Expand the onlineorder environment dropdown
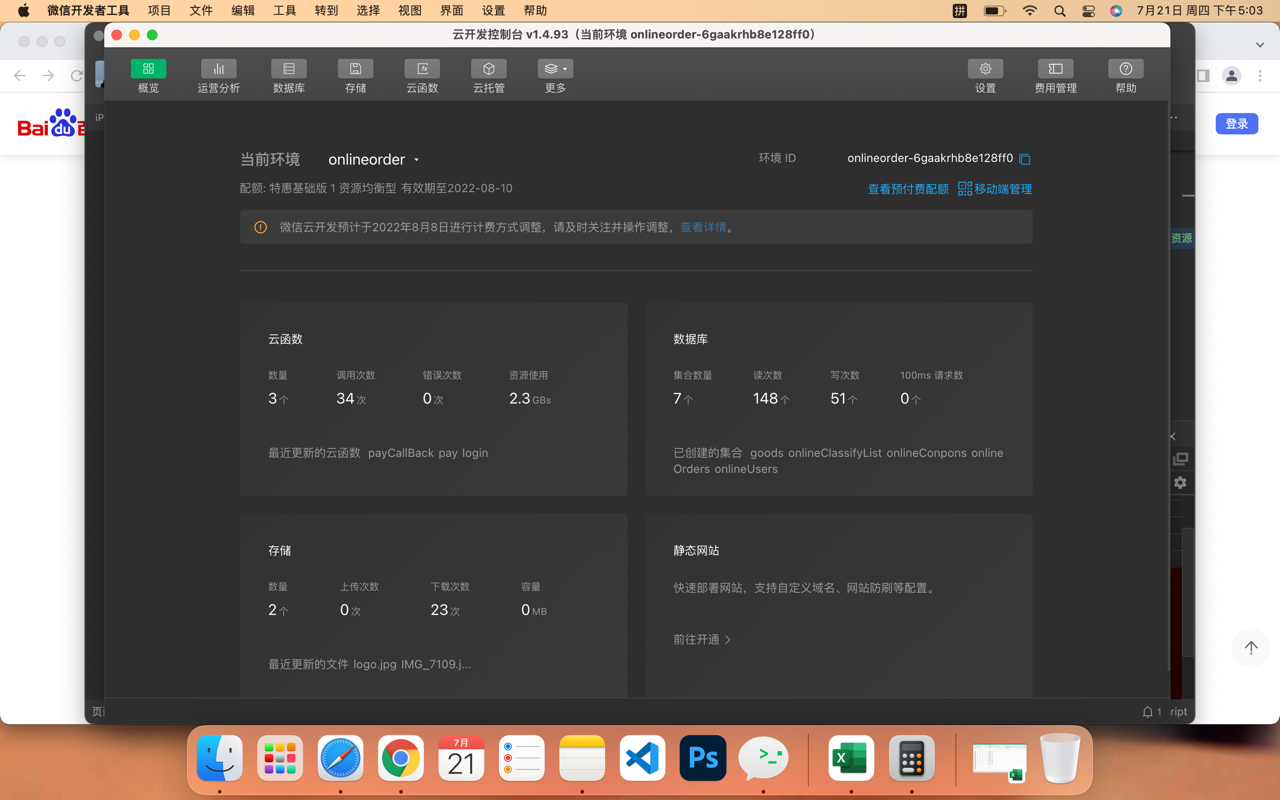The width and height of the screenshot is (1280, 800). (374, 160)
